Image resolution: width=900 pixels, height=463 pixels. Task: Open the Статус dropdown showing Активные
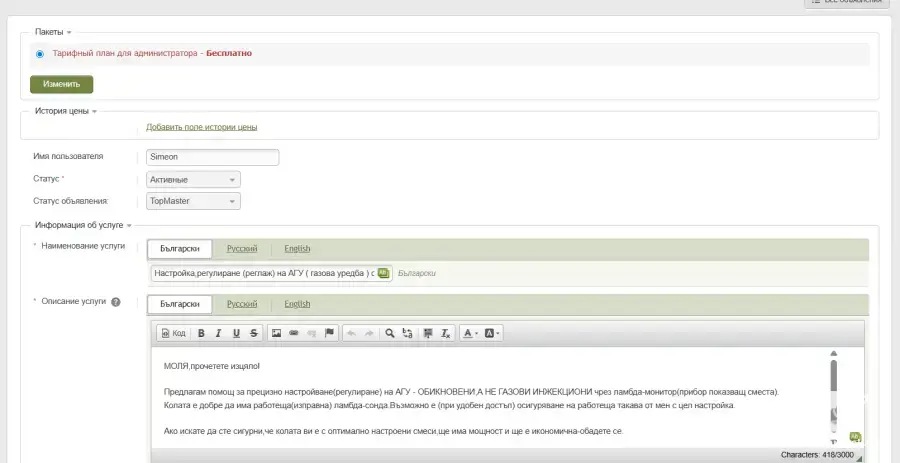193,180
